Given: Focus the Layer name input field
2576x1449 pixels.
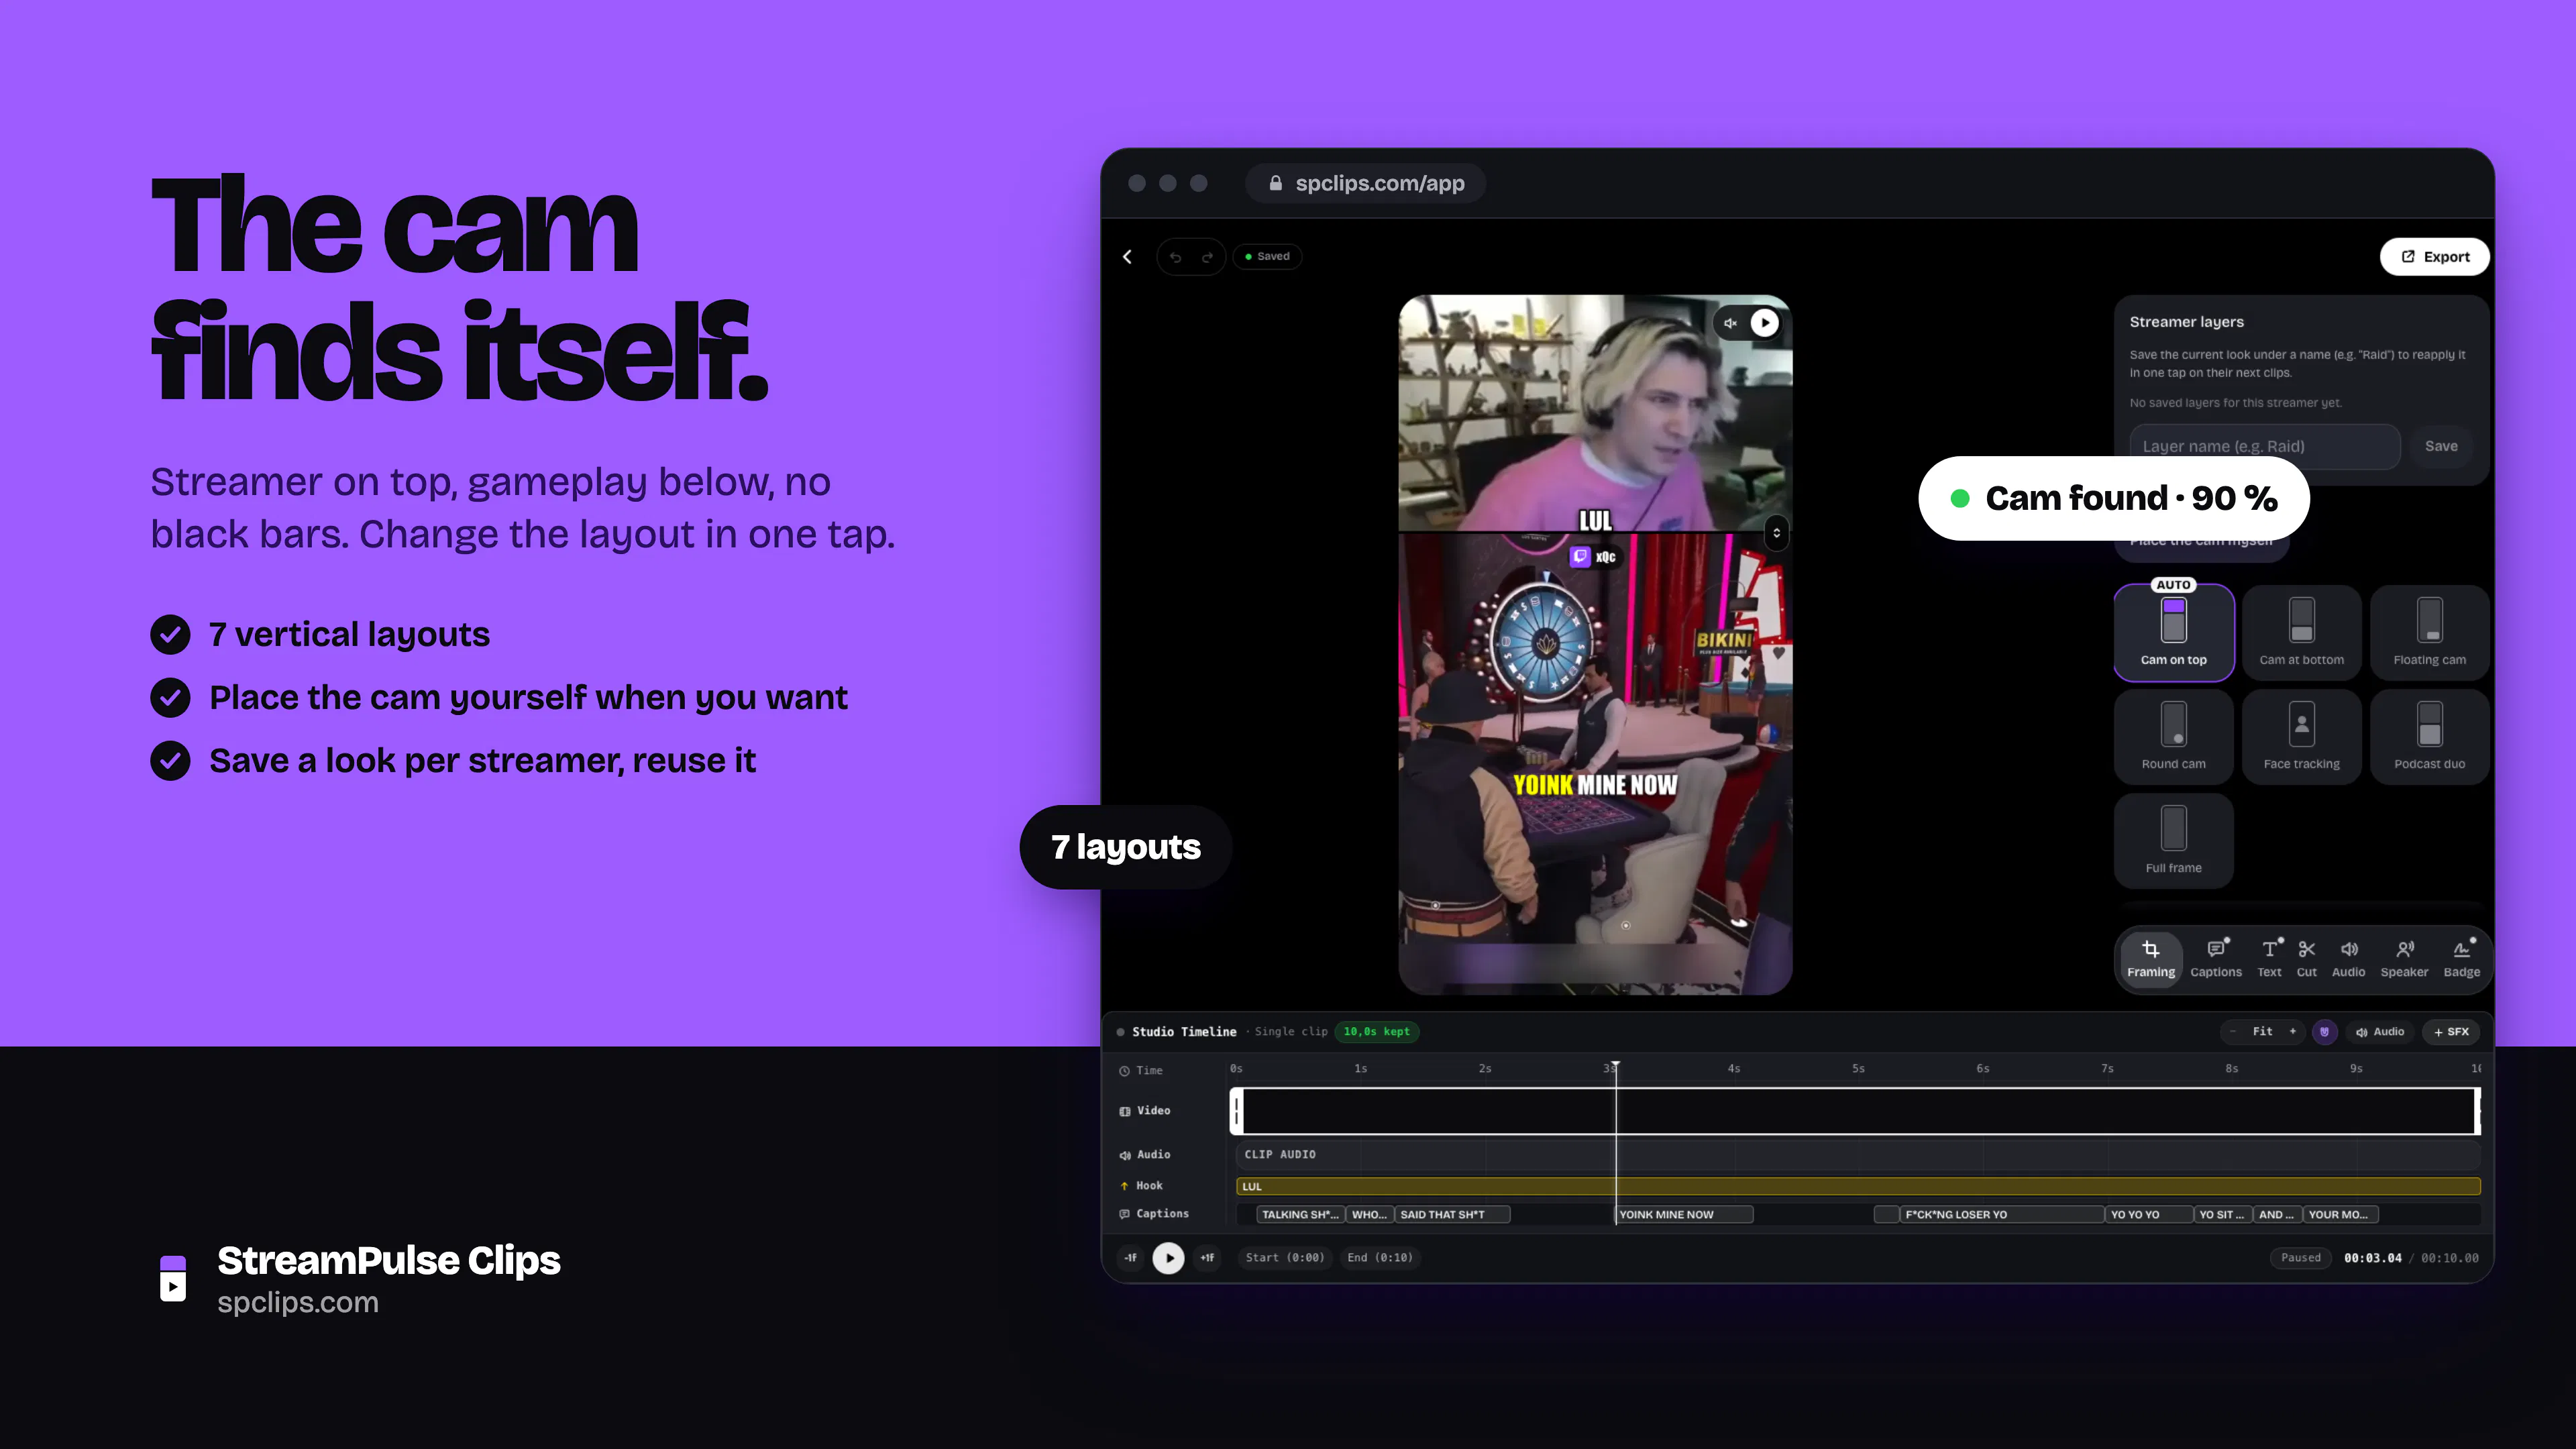Looking at the screenshot, I should [x=2265, y=446].
